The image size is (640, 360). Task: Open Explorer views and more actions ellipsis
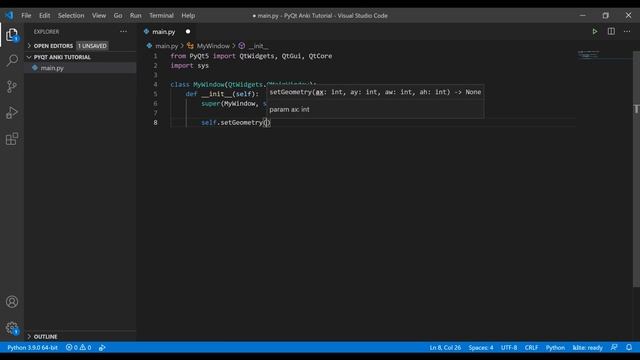pyautogui.click(x=123, y=31)
